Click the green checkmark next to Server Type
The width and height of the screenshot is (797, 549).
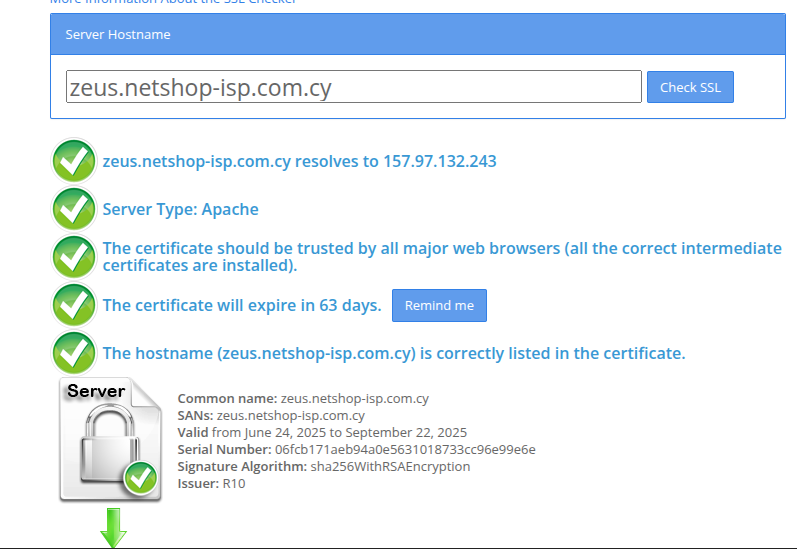pyautogui.click(x=74, y=209)
